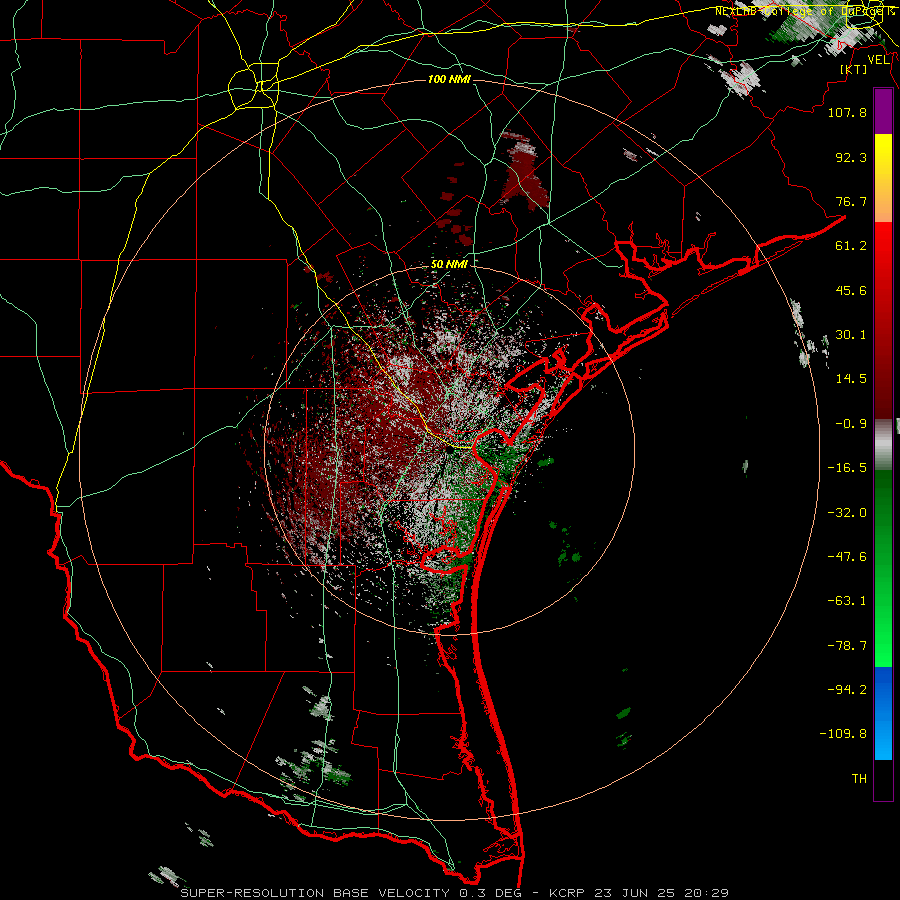The width and height of the screenshot is (900, 900).
Task: Select the TH legend label
Action: 859,779
